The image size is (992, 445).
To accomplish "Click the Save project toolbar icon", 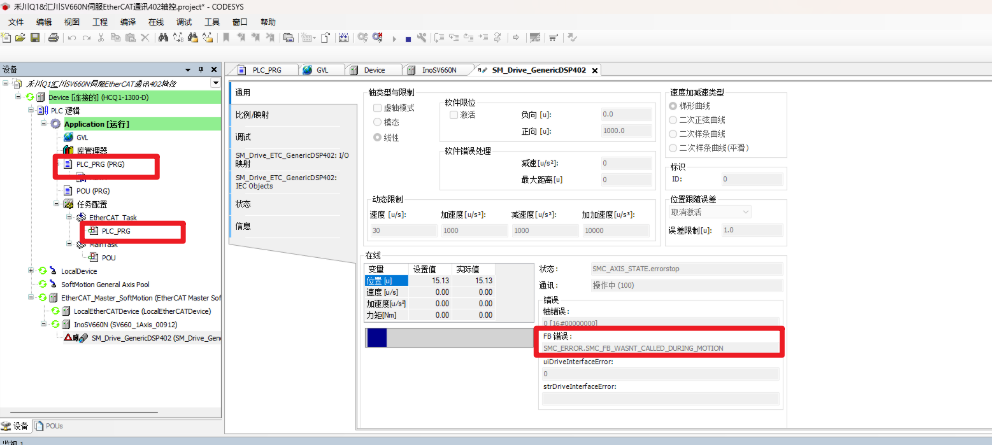I will pyautogui.click(x=36, y=38).
